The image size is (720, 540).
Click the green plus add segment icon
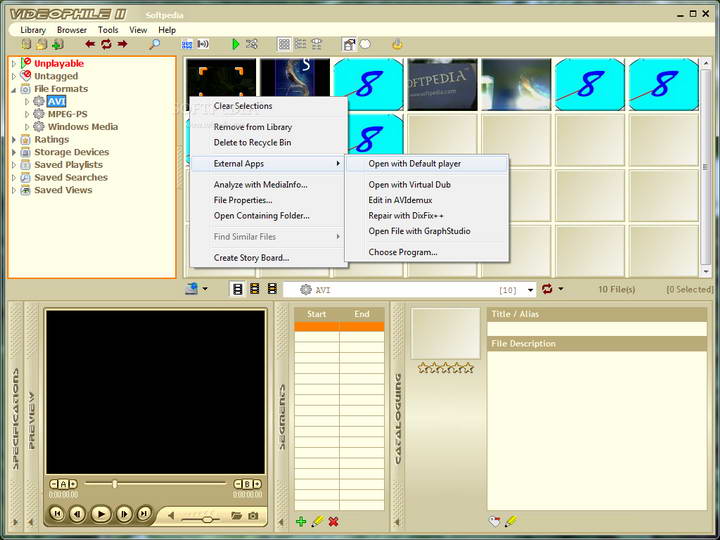[301, 521]
